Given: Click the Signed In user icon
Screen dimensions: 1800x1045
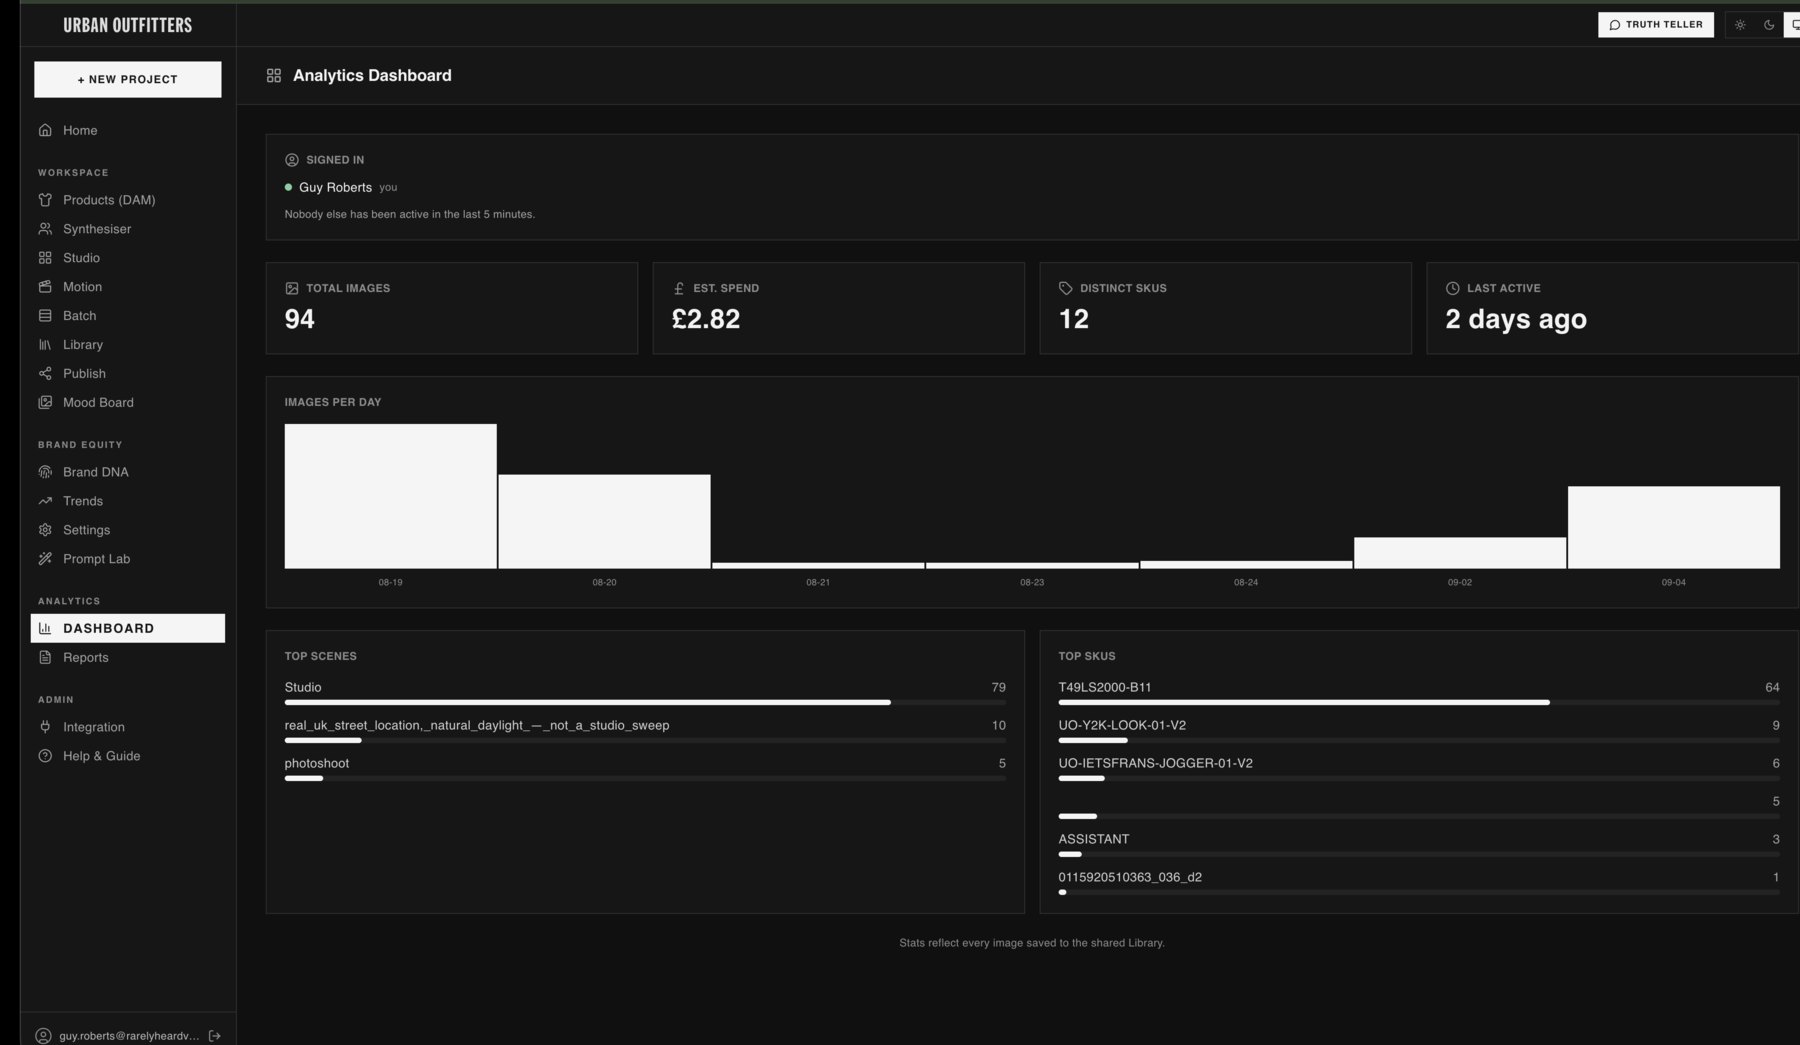Looking at the screenshot, I should 292,160.
